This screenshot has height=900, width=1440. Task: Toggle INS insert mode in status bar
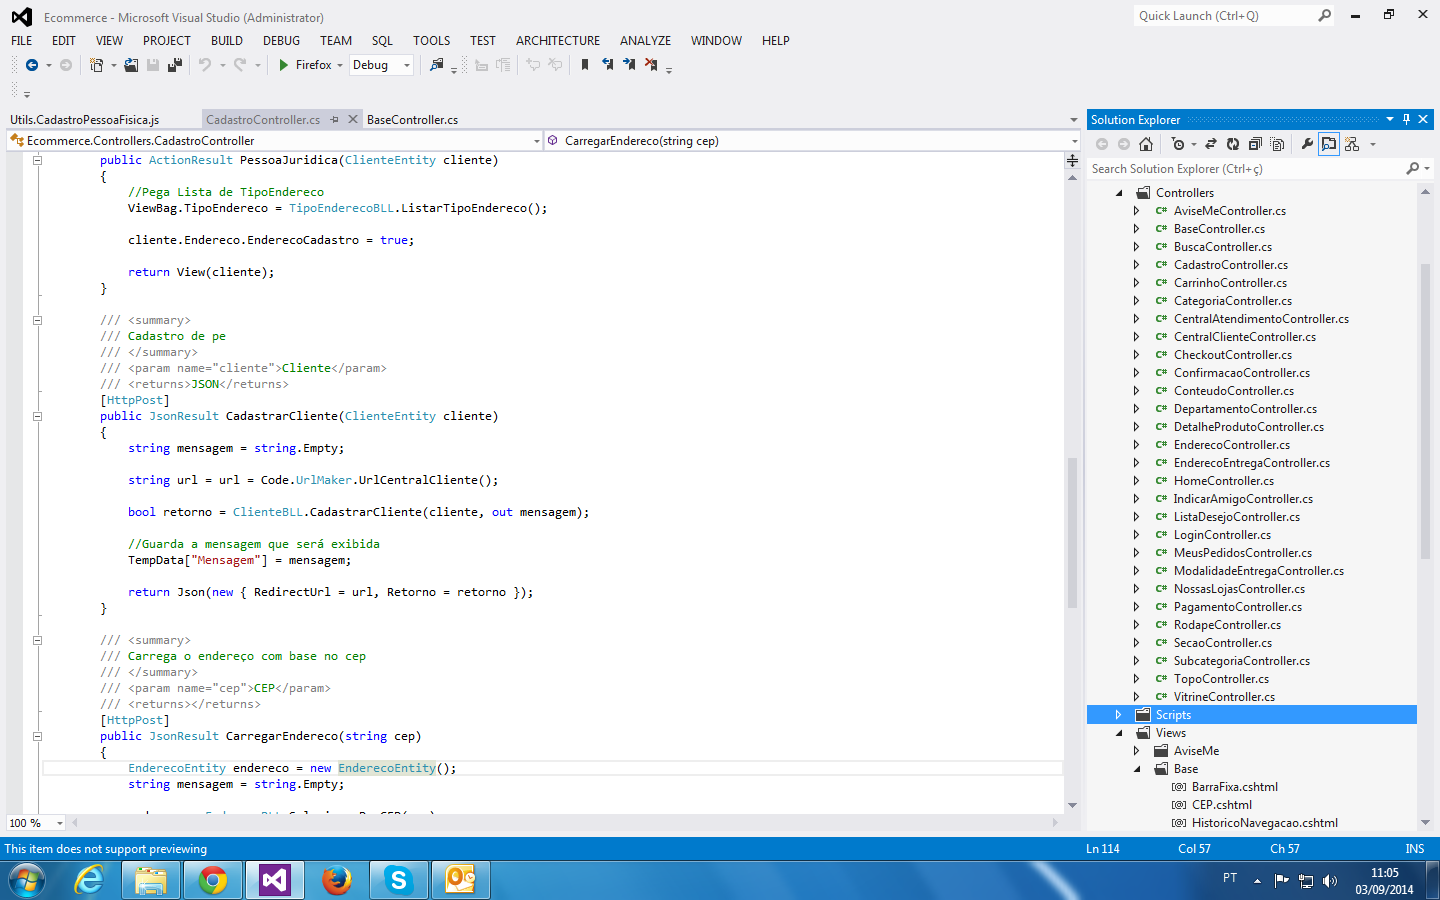point(1414,849)
